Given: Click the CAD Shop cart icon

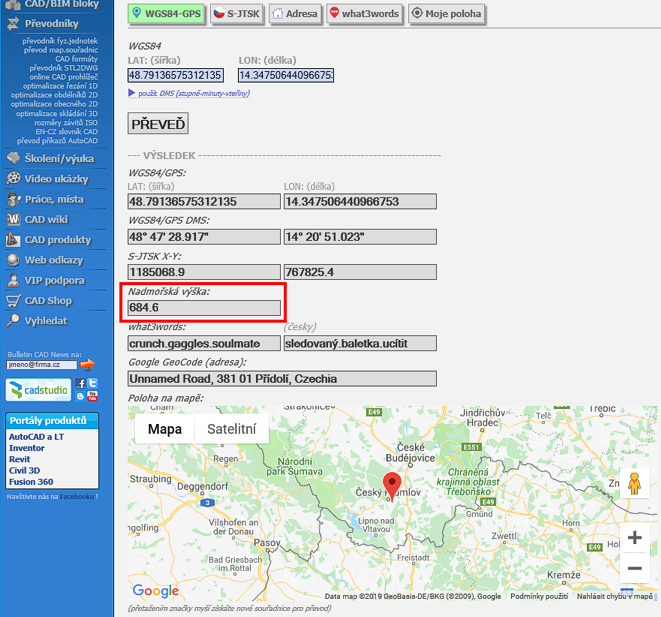Looking at the screenshot, I should coord(13,300).
